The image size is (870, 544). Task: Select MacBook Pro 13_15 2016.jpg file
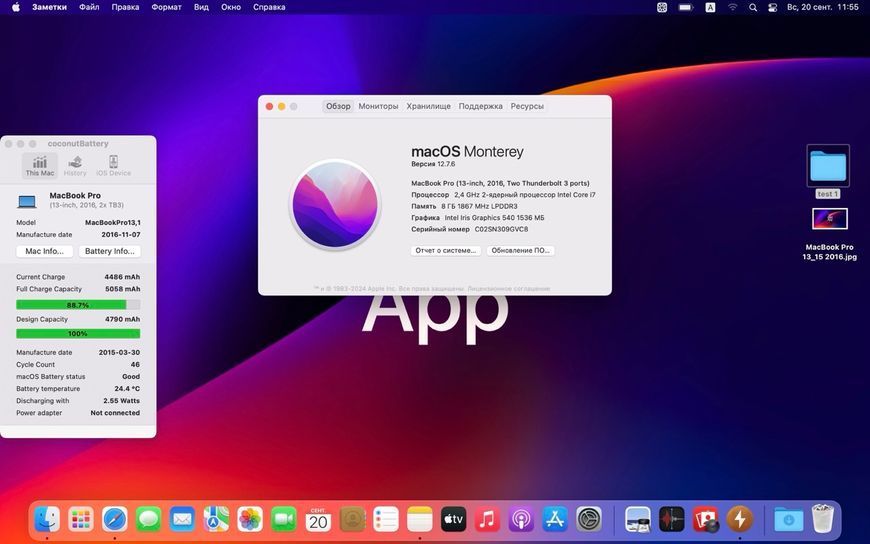coord(829,234)
